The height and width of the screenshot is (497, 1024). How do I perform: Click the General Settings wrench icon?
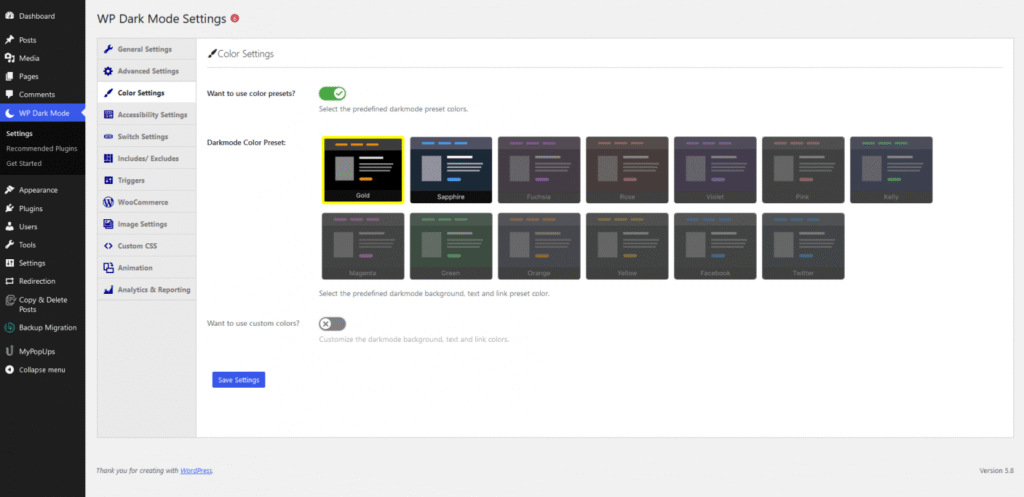tap(108, 49)
